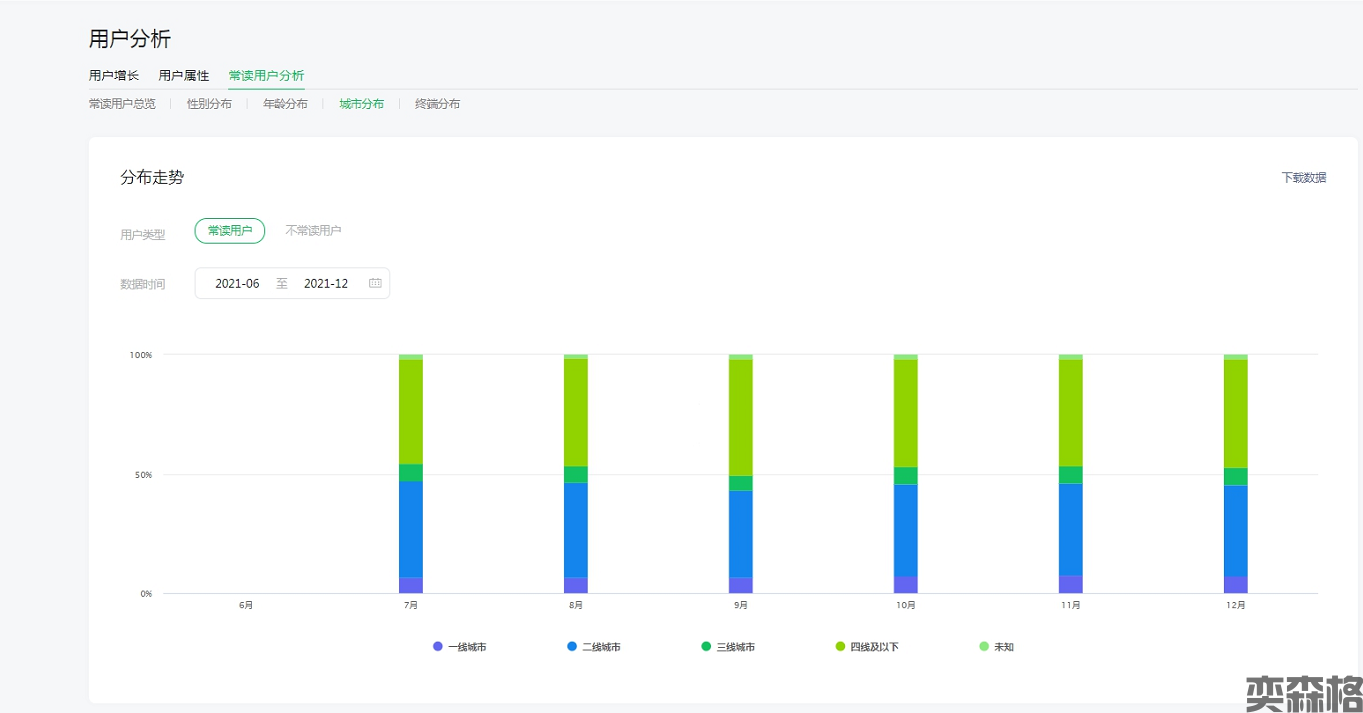1363x713 pixels.
Task: Select 不常读用户 user type
Action: click(x=313, y=231)
